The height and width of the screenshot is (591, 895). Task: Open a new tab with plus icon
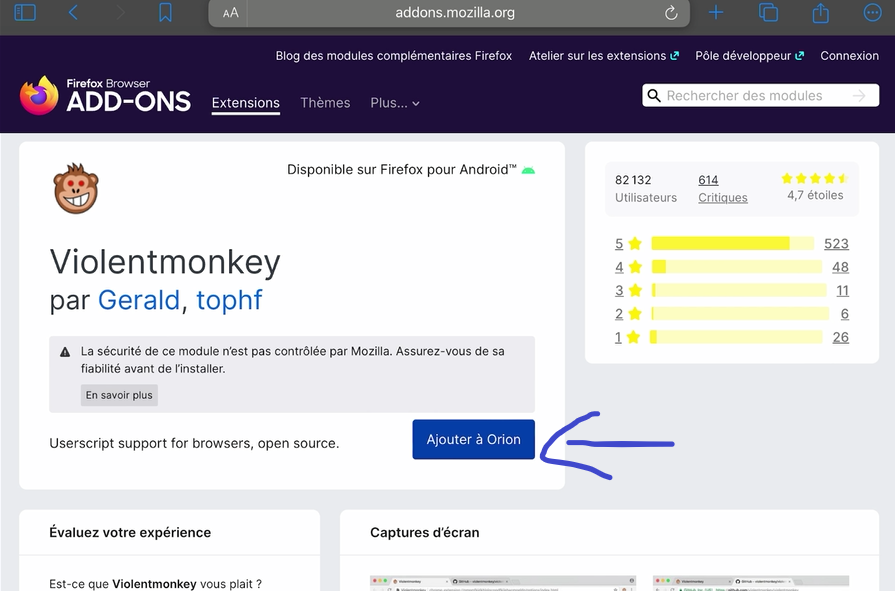[x=716, y=13]
